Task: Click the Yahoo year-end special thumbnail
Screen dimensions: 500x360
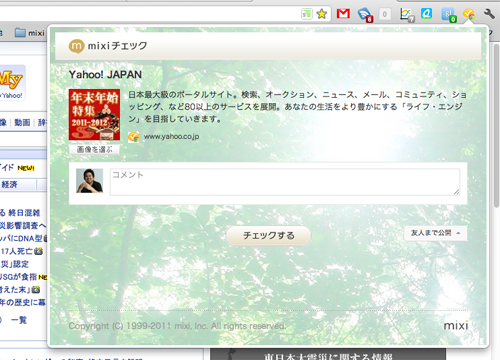Action: tap(94, 114)
